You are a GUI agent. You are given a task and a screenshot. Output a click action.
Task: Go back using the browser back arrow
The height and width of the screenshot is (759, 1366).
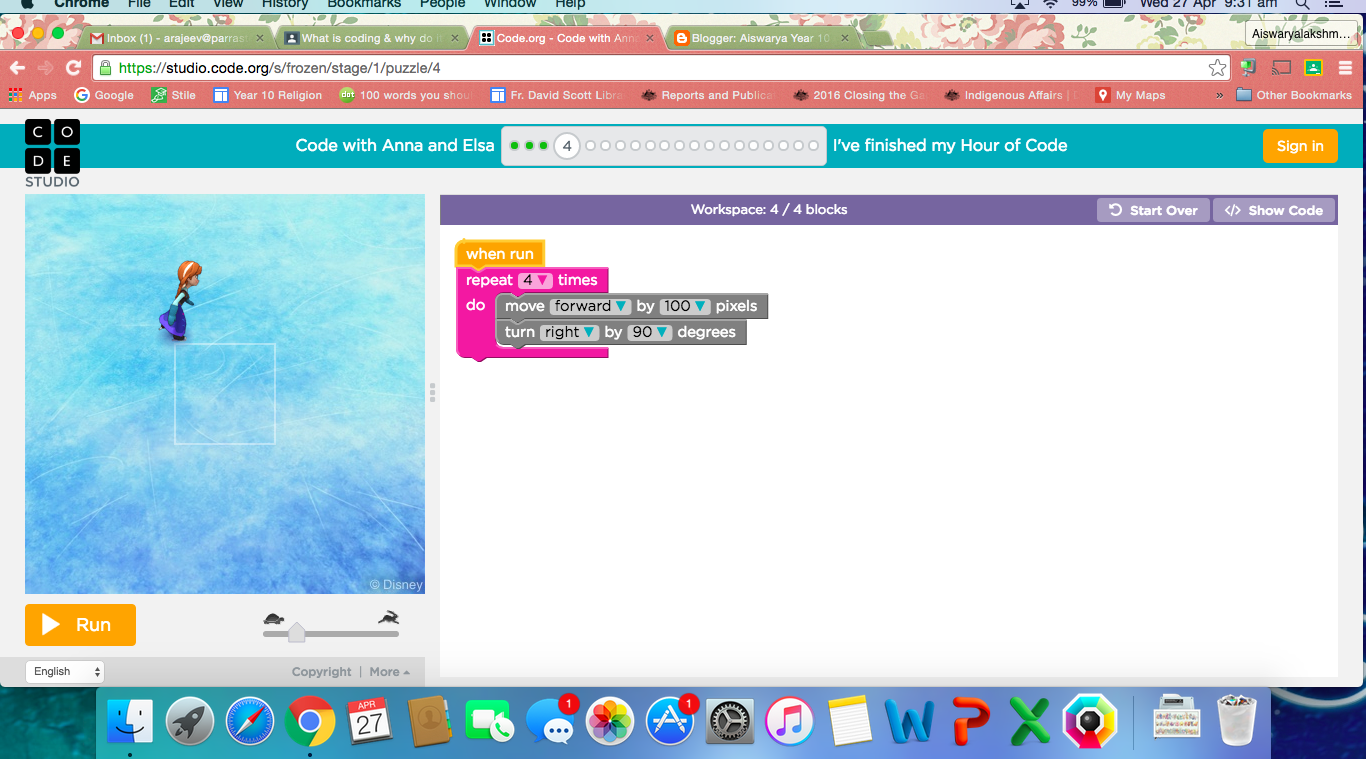(x=18, y=68)
